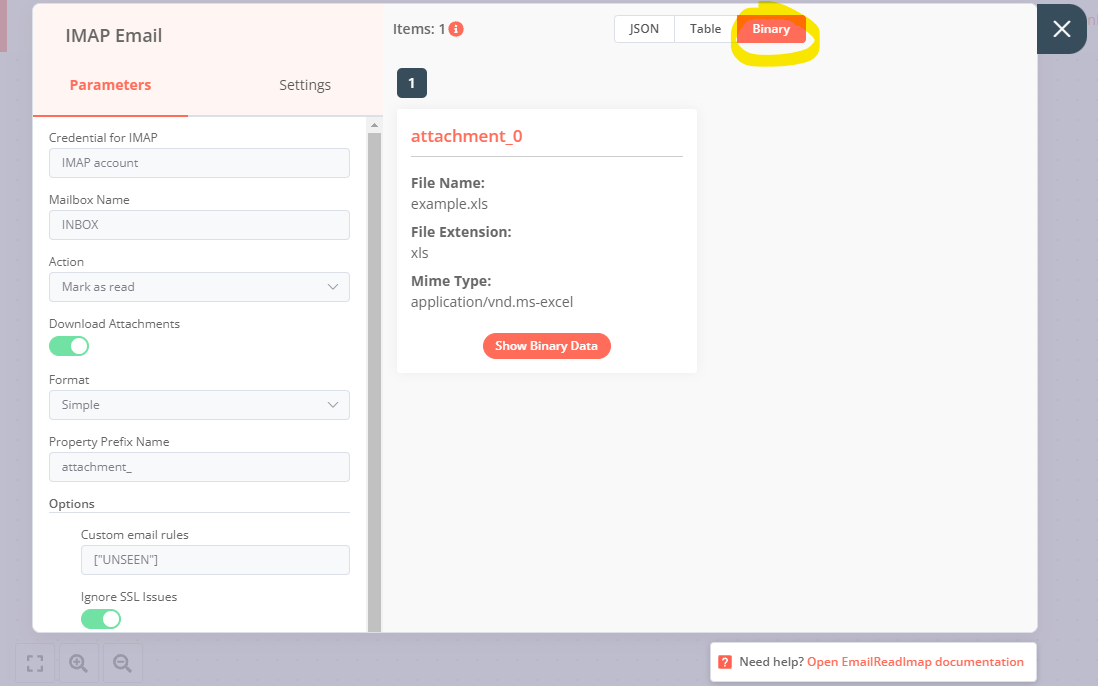Click the Custom email rules input field

pos(215,560)
